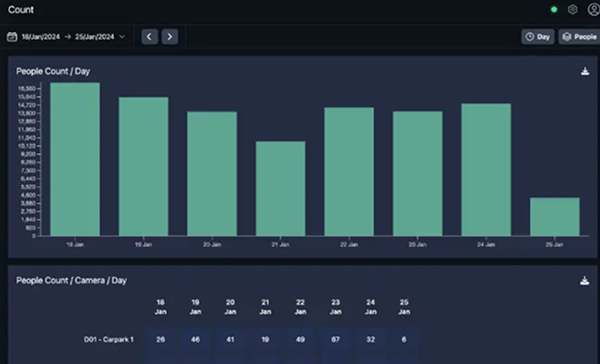600x364 pixels.
Task: Click the Count page title
Action: tap(21, 10)
